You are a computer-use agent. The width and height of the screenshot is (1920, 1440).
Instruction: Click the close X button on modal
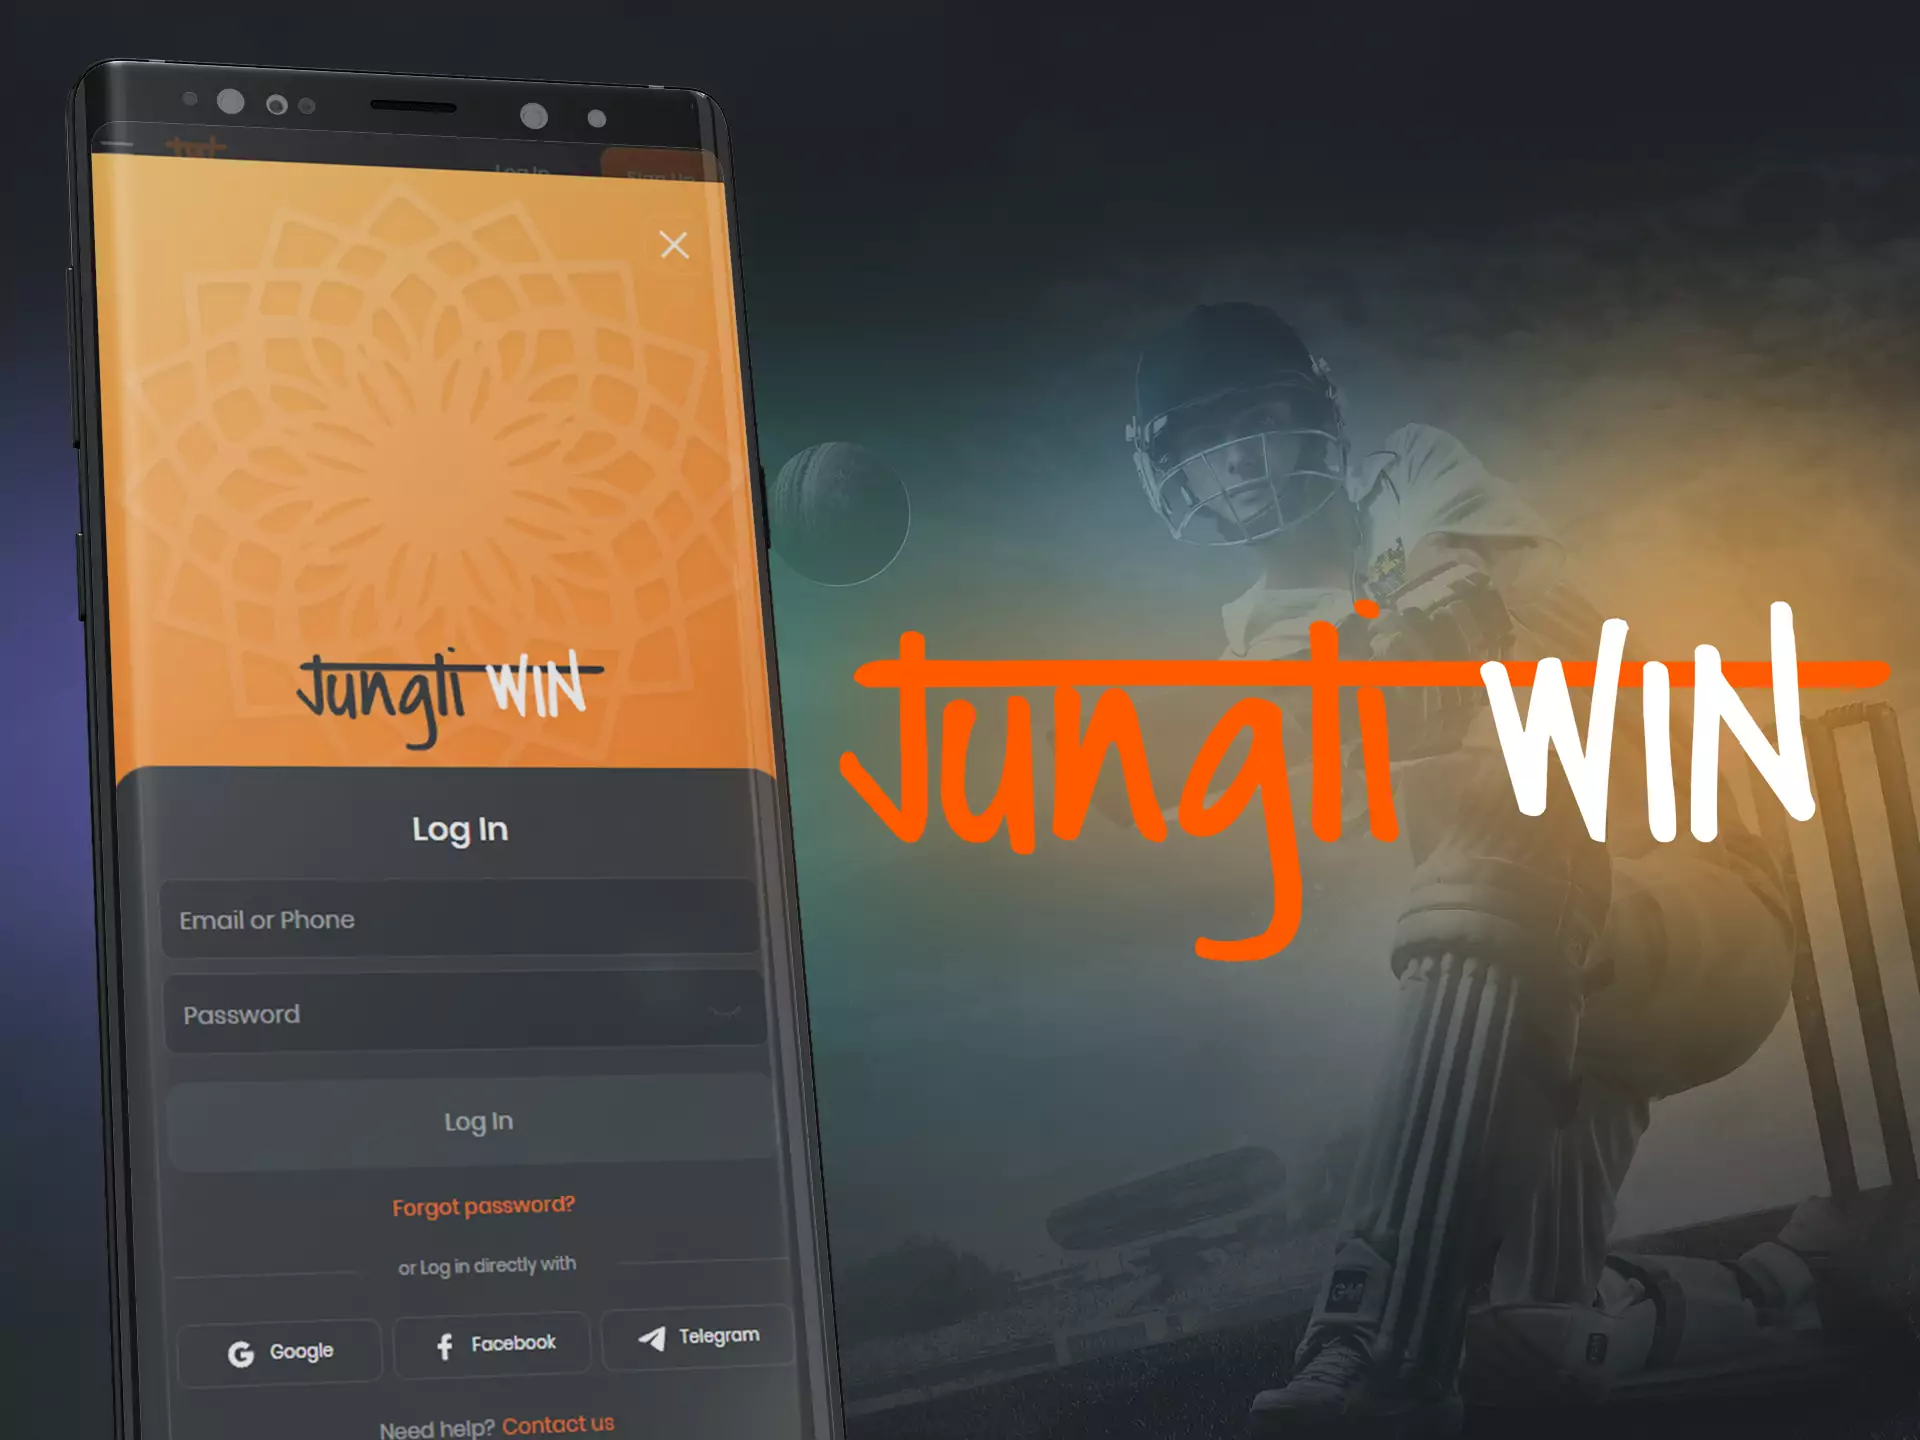[x=676, y=245]
